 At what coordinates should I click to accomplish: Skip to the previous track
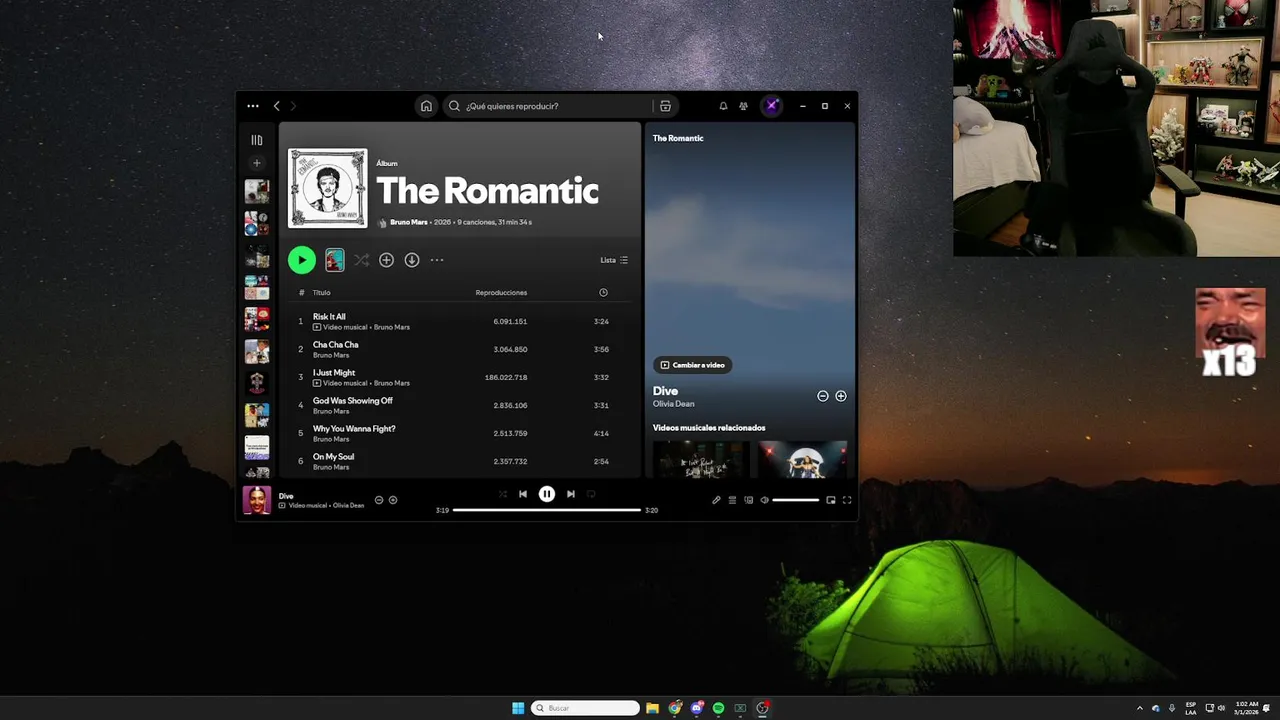[x=522, y=494]
